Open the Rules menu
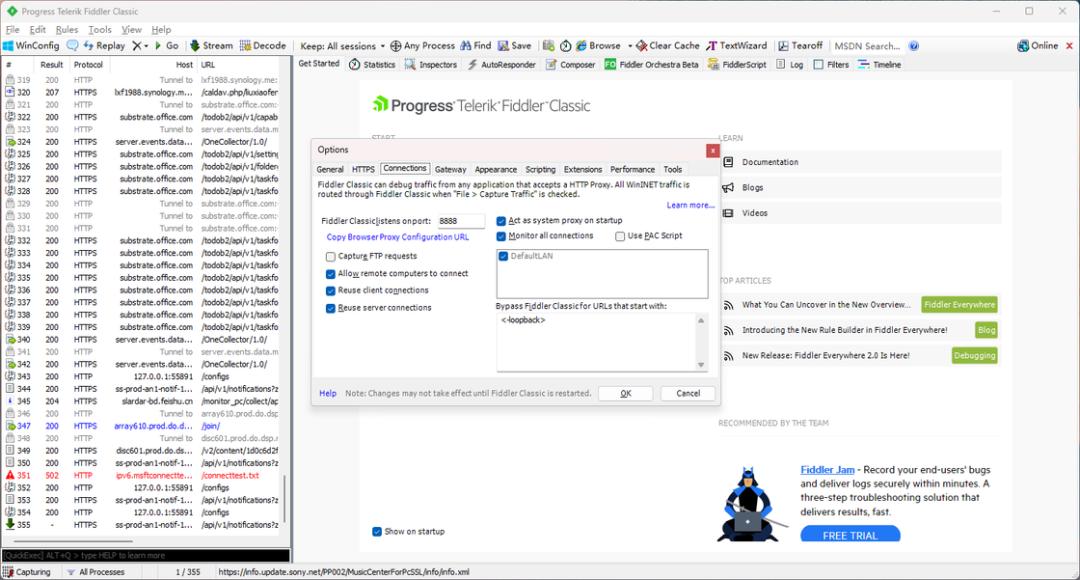Screen dimensions: 1080x580 tap(67, 30)
